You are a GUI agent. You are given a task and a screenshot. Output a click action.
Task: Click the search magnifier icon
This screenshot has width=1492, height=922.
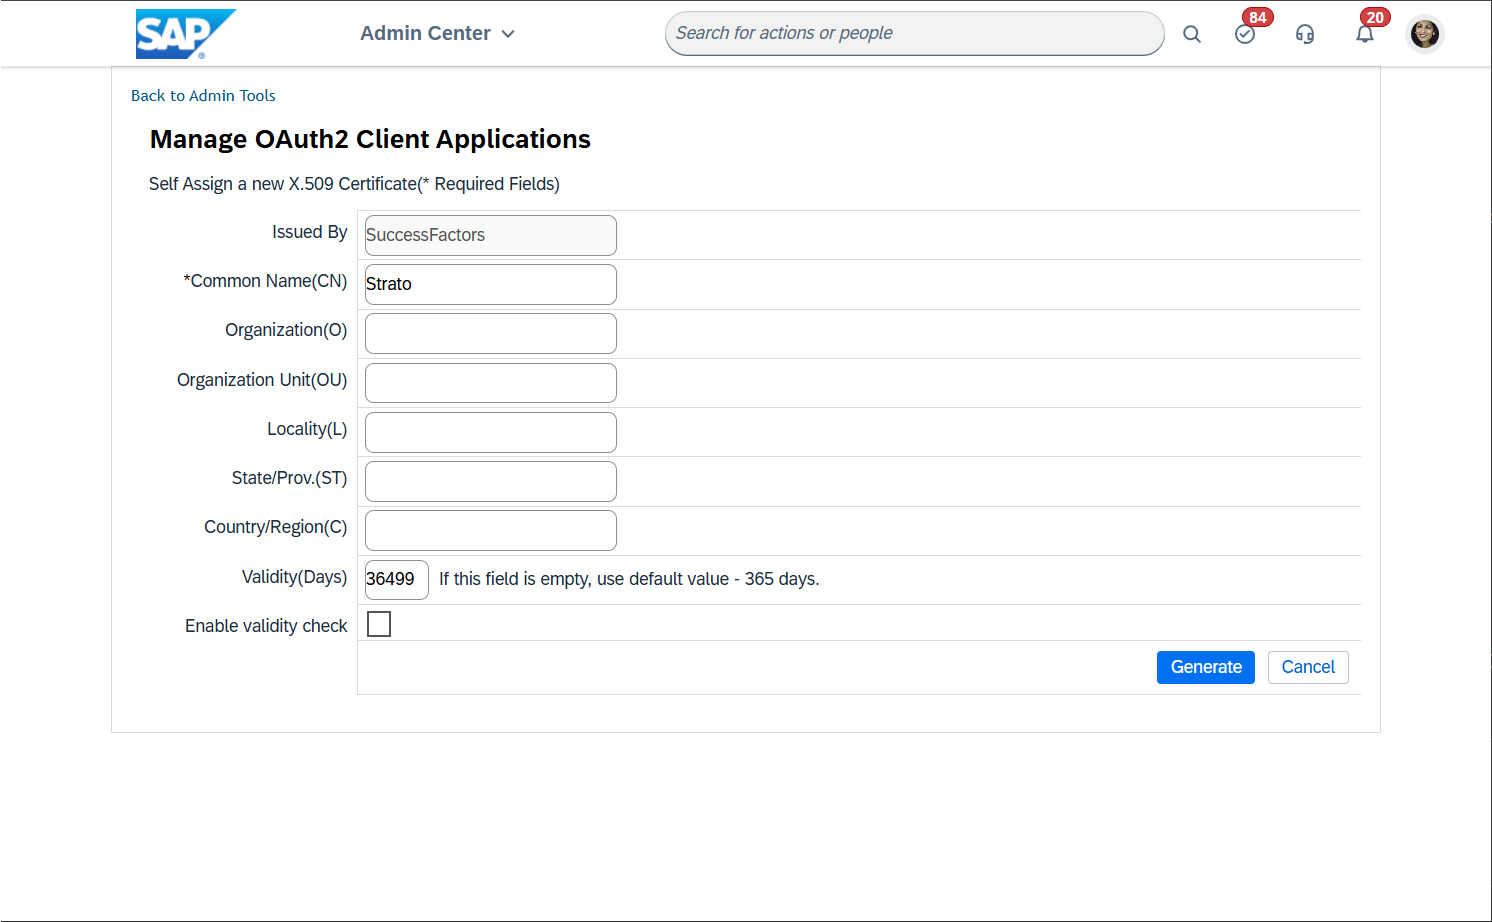coord(1191,34)
